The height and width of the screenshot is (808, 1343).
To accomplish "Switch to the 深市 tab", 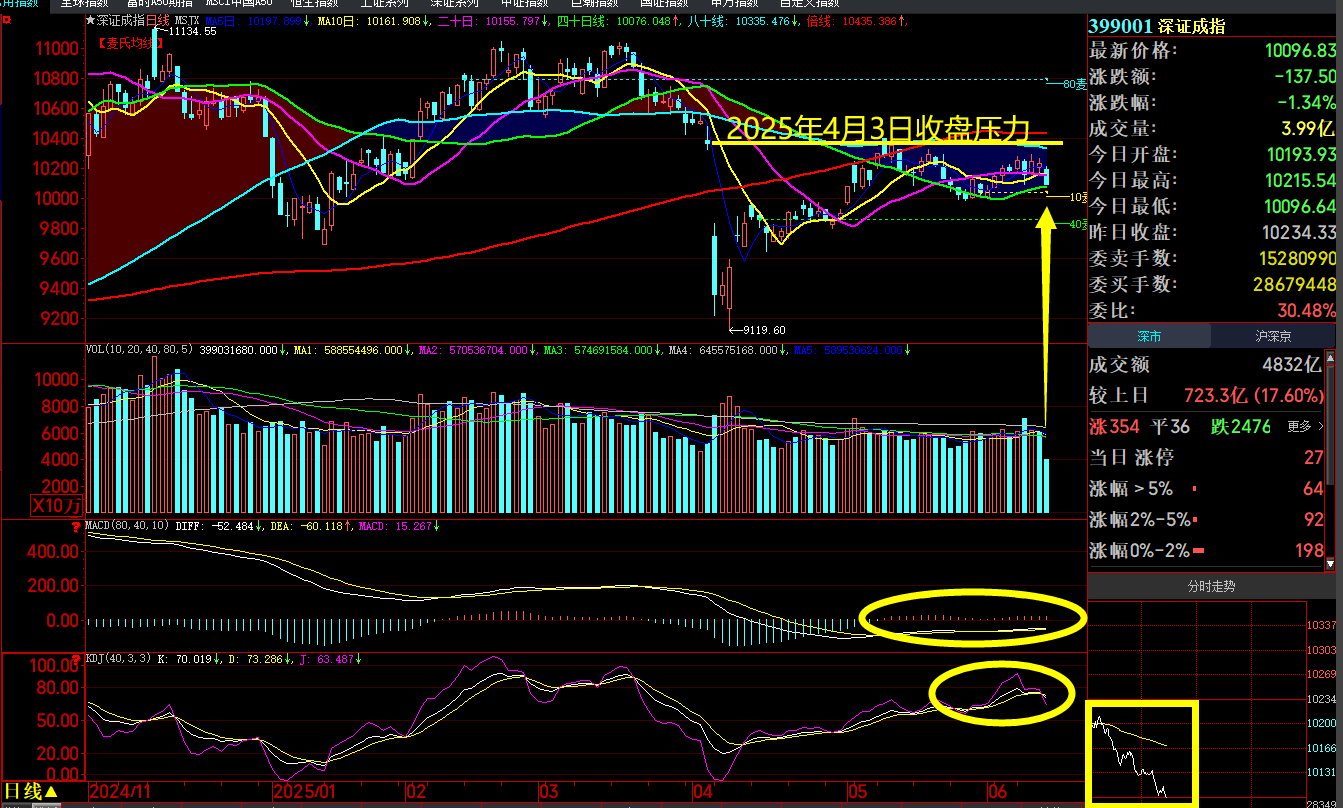I will [1148, 336].
